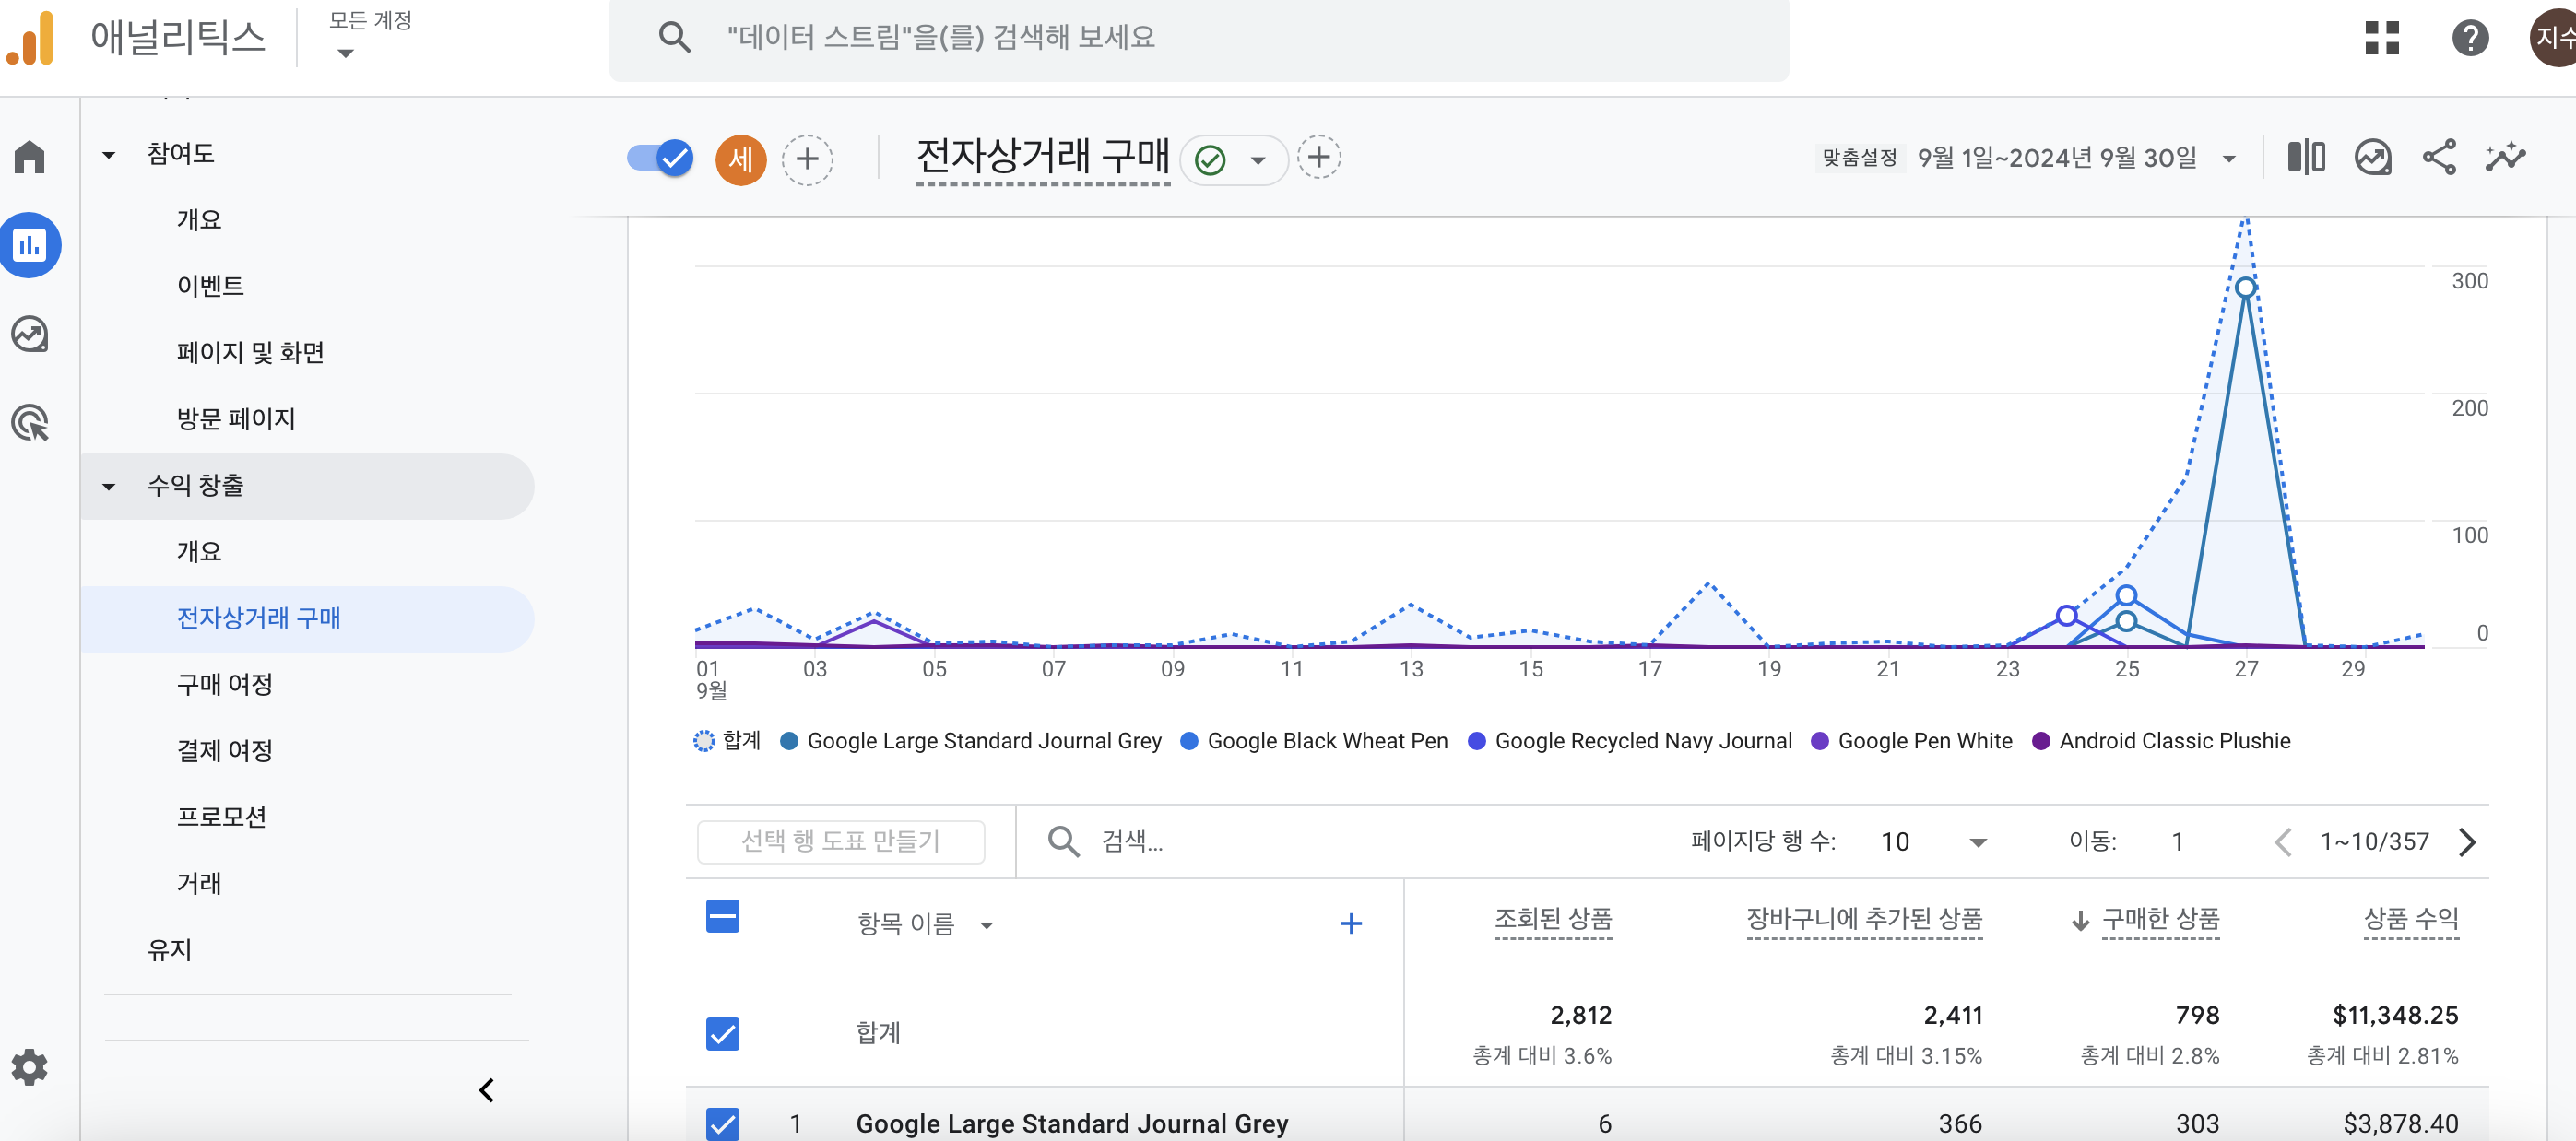The height and width of the screenshot is (1141, 2576).
Task: Open the 모든 계정 account dropdown
Action: pyautogui.click(x=369, y=34)
